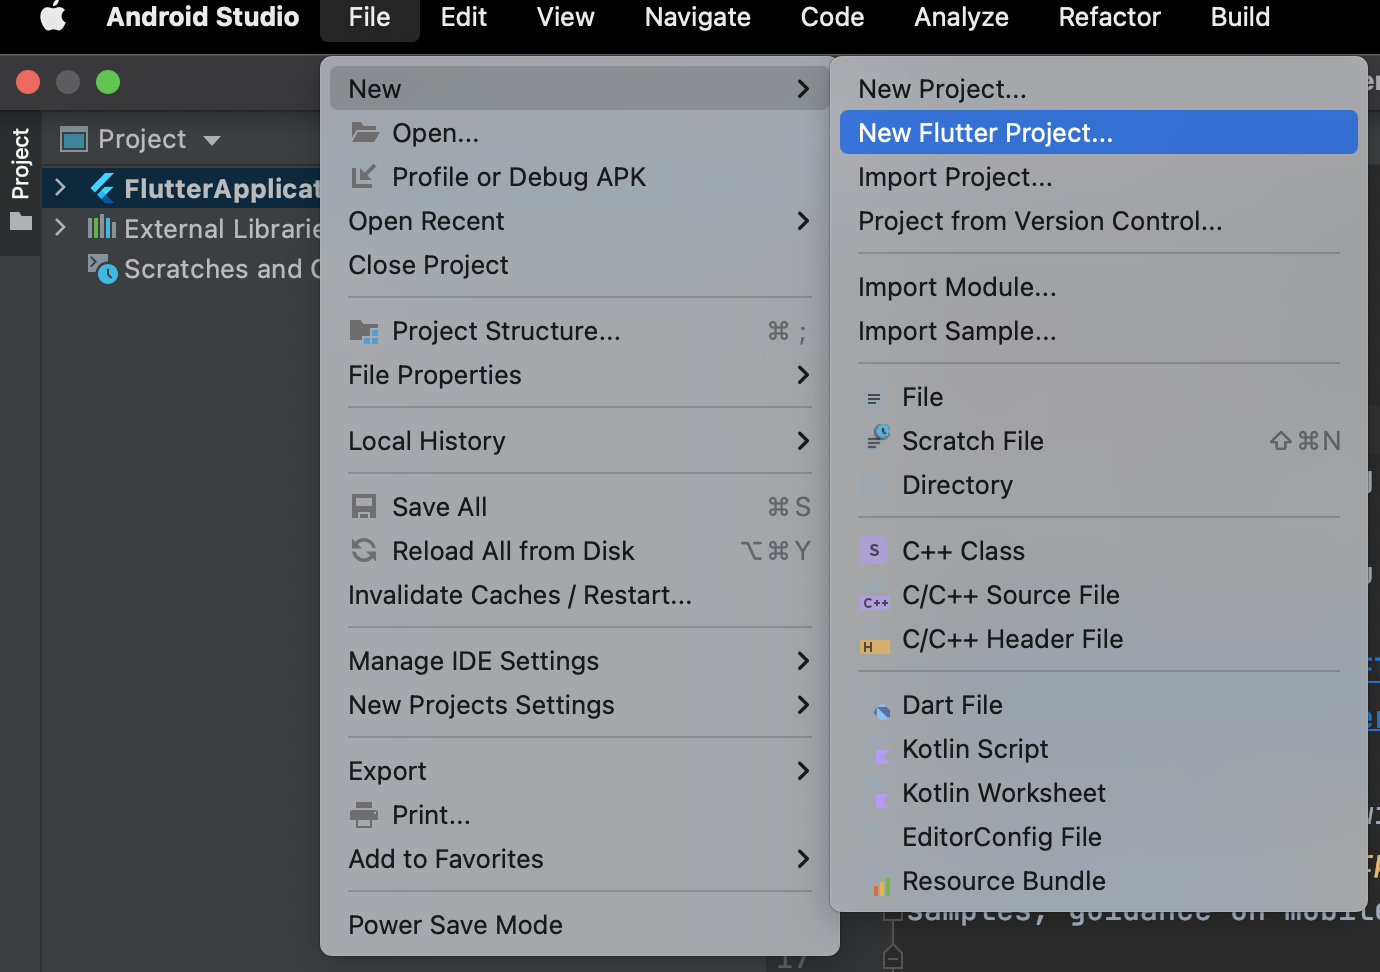Screen dimensions: 1380x972
Task: Click the External Libraries bar-chart icon
Action: click(x=101, y=228)
